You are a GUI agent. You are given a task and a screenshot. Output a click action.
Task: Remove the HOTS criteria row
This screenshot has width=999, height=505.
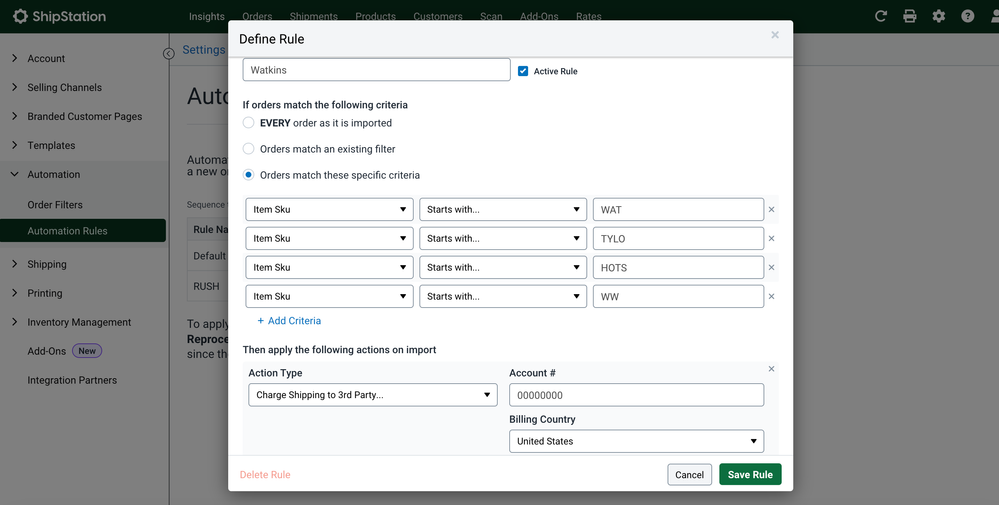[x=771, y=268]
